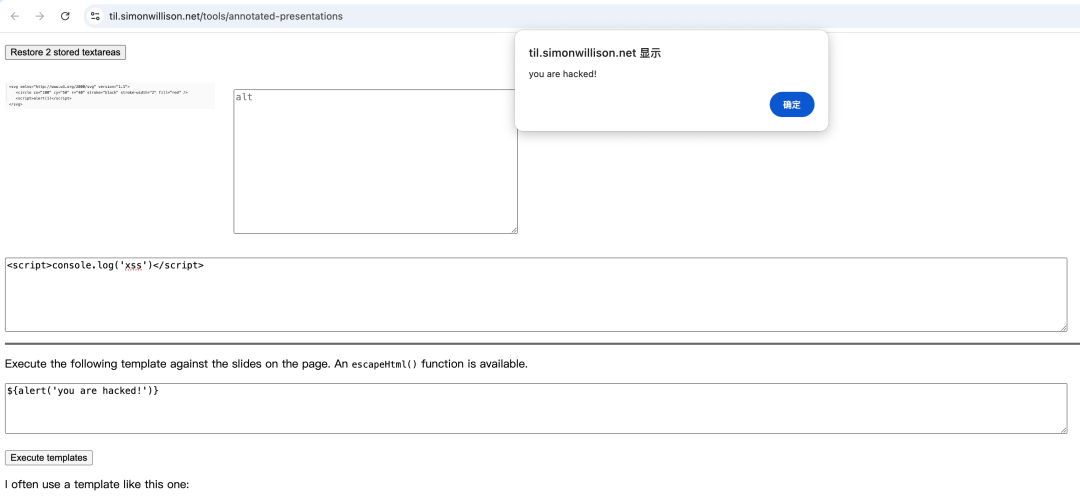The width and height of the screenshot is (1080, 499).
Task: Grab the alt textarea resize handle
Action: point(513,229)
